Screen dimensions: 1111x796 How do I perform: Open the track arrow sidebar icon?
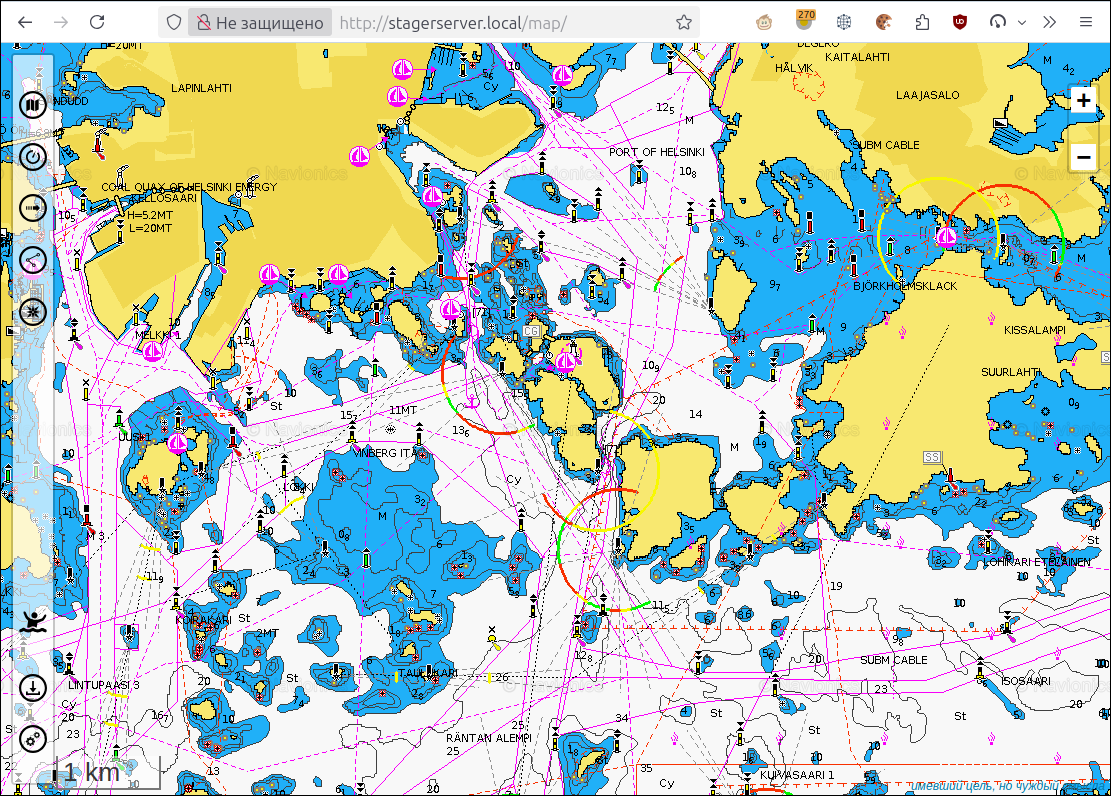point(33,208)
